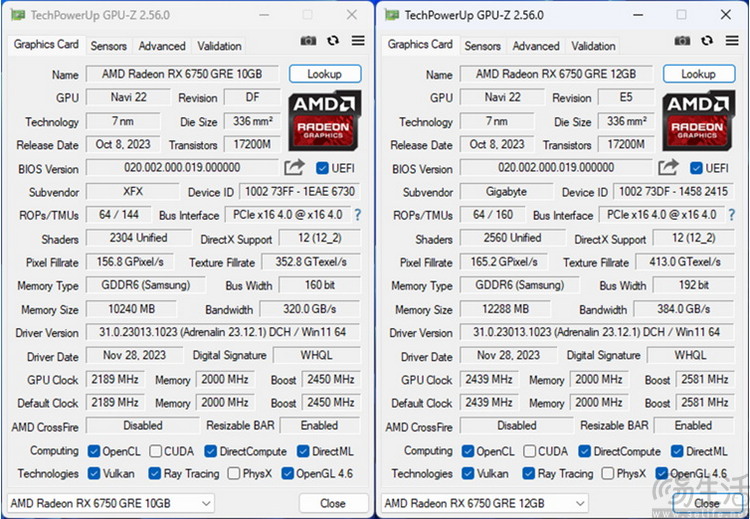
Task: Toggle UEFI checkbox in the 10GB window
Action: pos(322,168)
